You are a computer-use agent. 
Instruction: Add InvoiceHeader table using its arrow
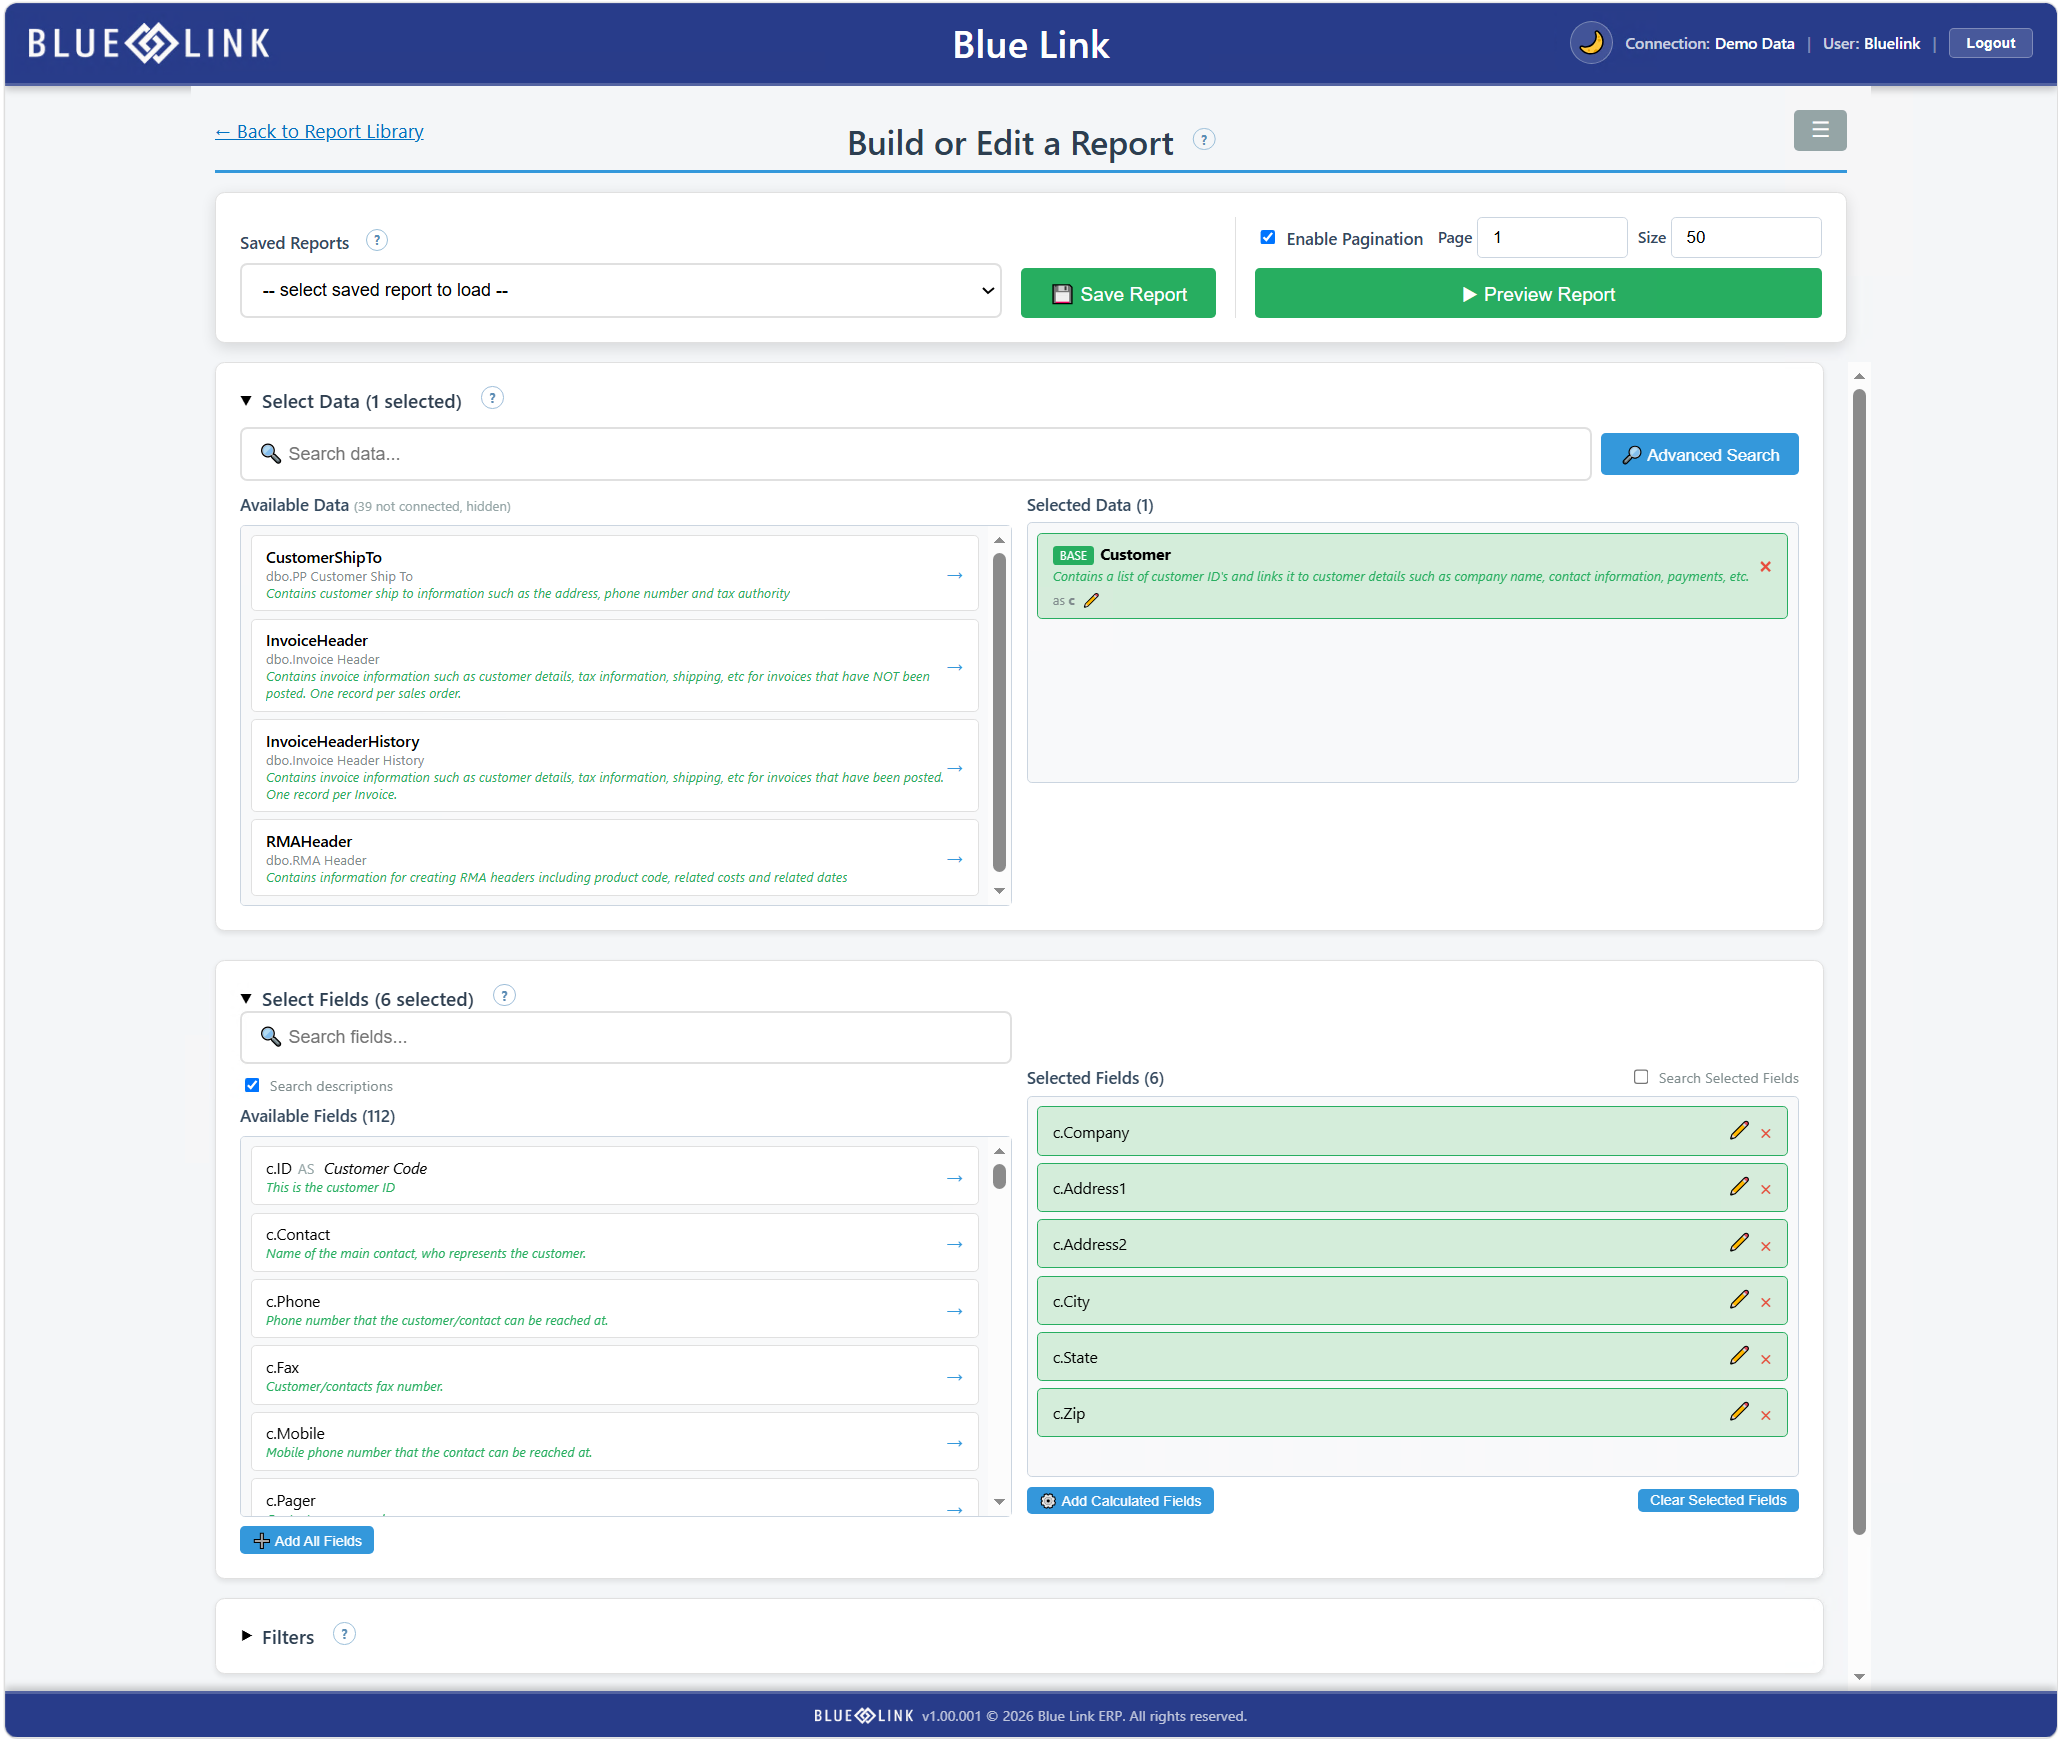(954, 666)
